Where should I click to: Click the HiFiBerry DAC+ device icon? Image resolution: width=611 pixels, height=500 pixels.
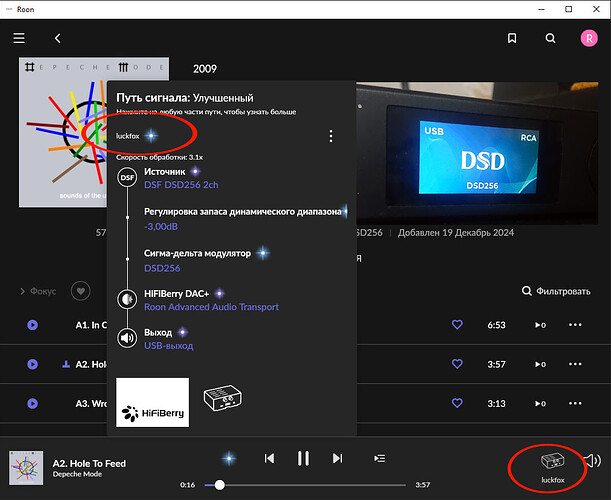pos(127,299)
